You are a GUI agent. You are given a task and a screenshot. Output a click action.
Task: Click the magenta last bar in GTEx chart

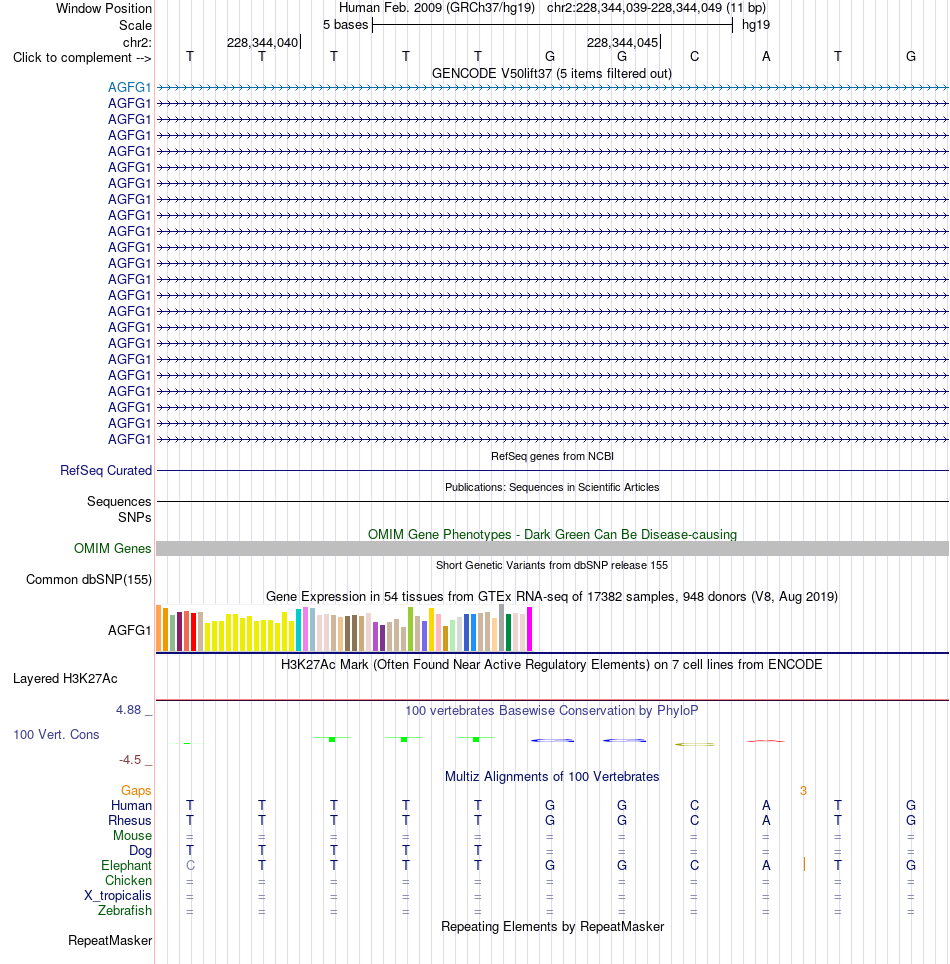pyautogui.click(x=529, y=629)
